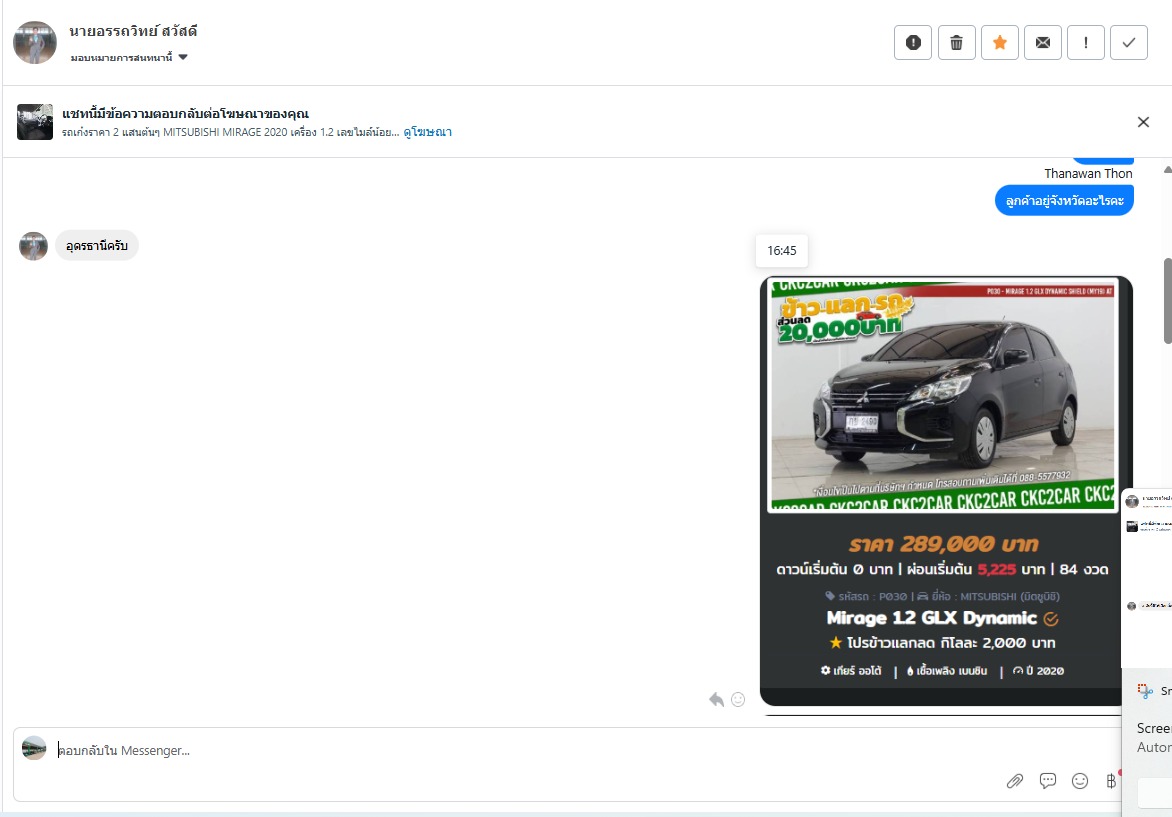Open saved replies speech bubble icon

[x=1047, y=781]
